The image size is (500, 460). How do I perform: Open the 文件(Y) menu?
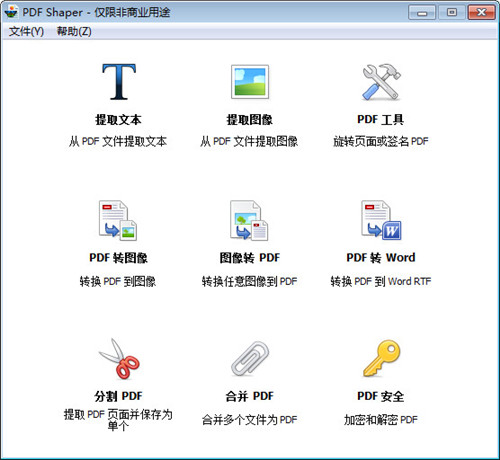pos(26,31)
